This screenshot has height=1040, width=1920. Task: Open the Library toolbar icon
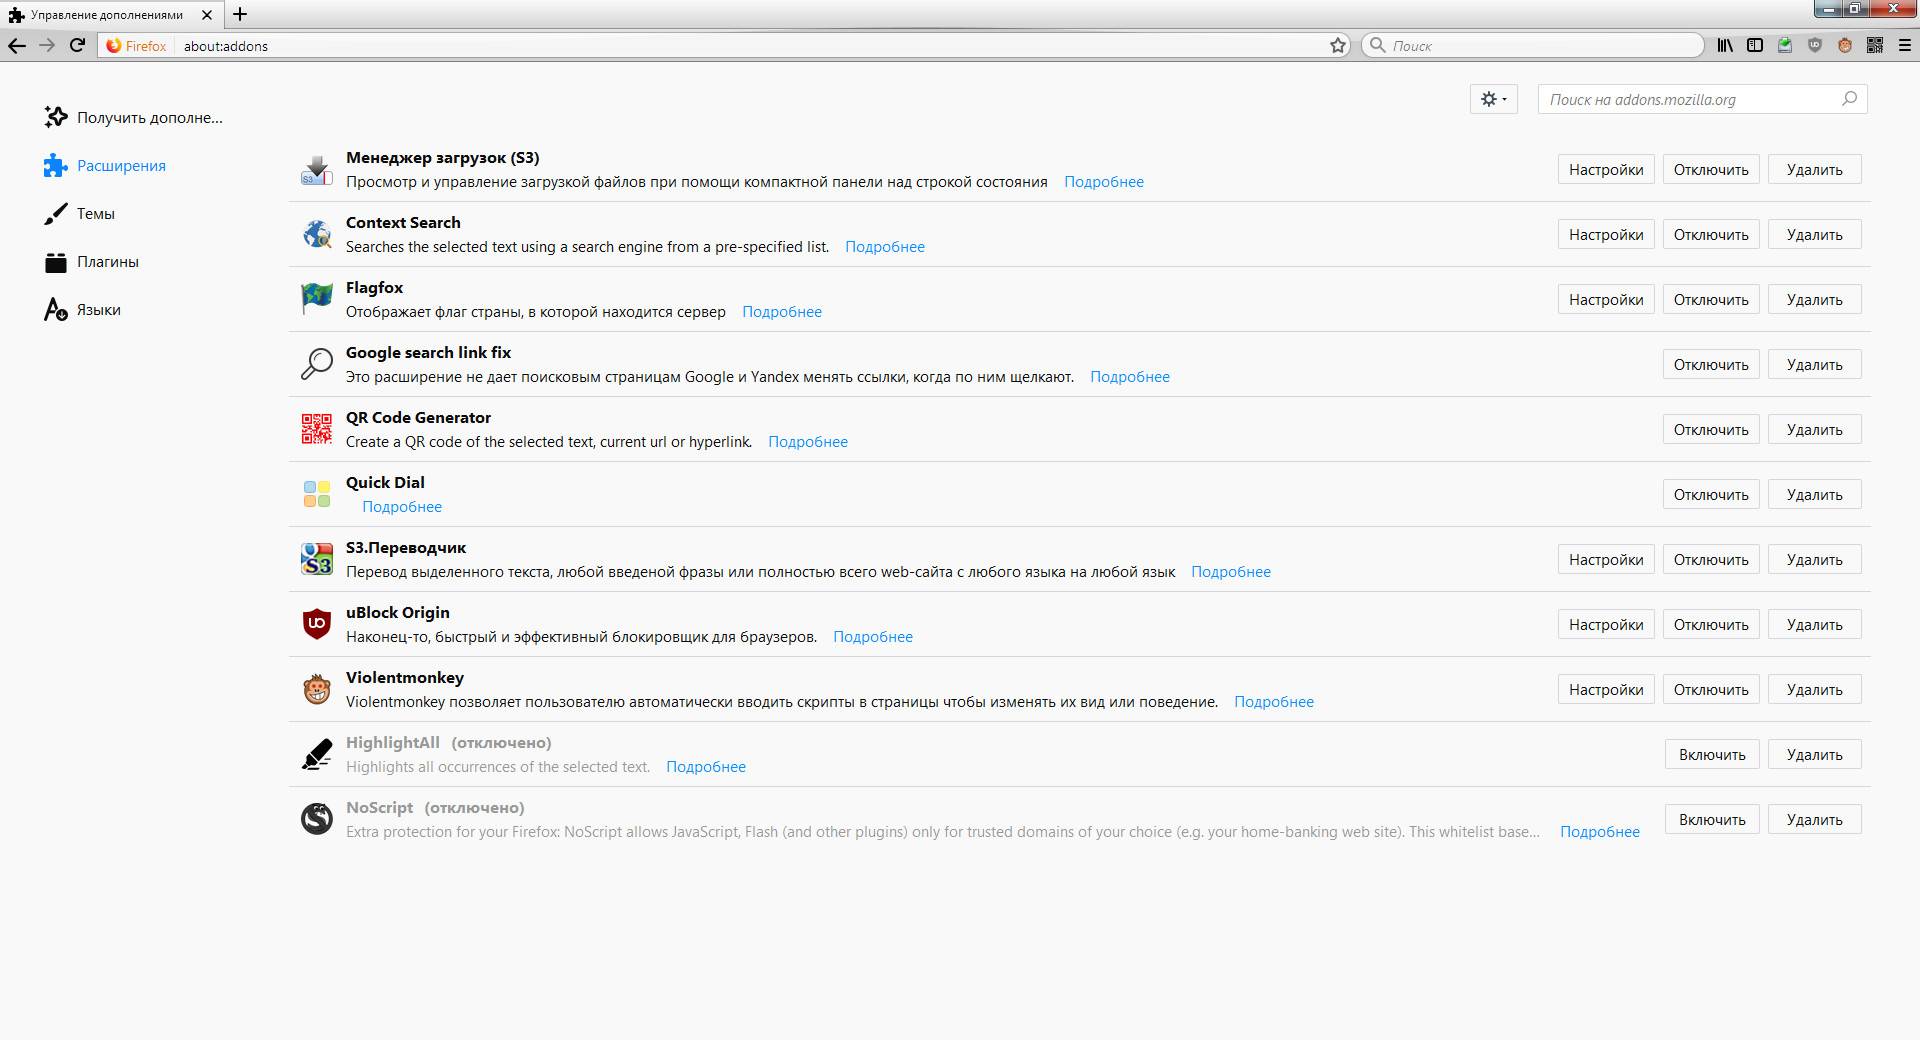pyautogui.click(x=1725, y=45)
